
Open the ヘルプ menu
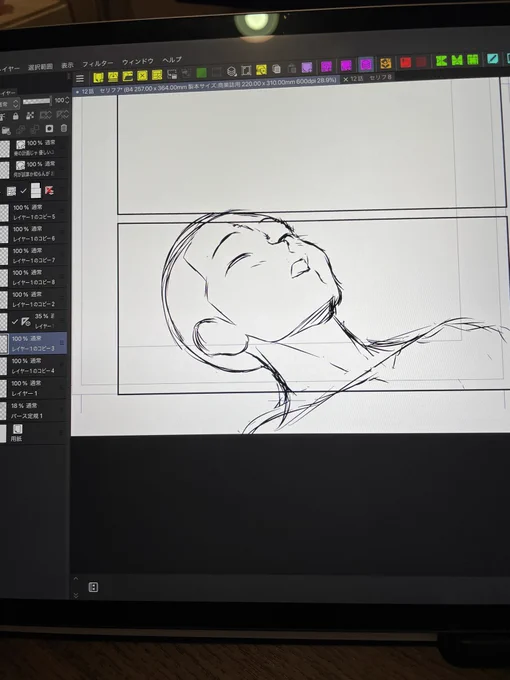coord(172,60)
